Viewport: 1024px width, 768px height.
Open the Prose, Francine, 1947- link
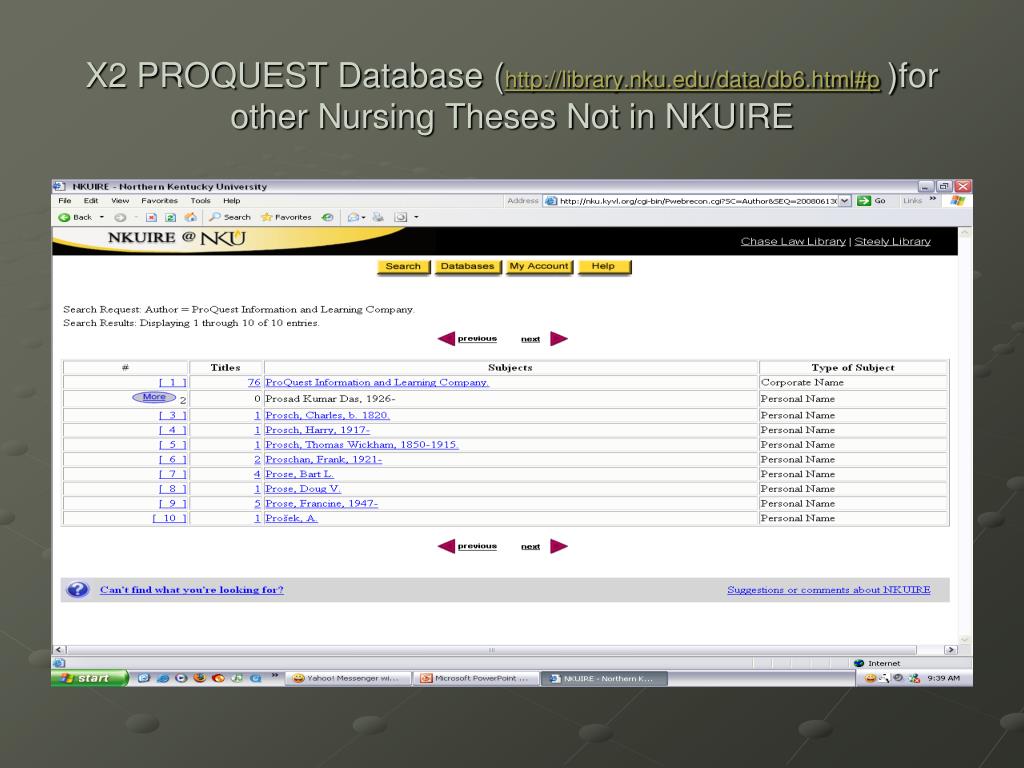(321, 504)
